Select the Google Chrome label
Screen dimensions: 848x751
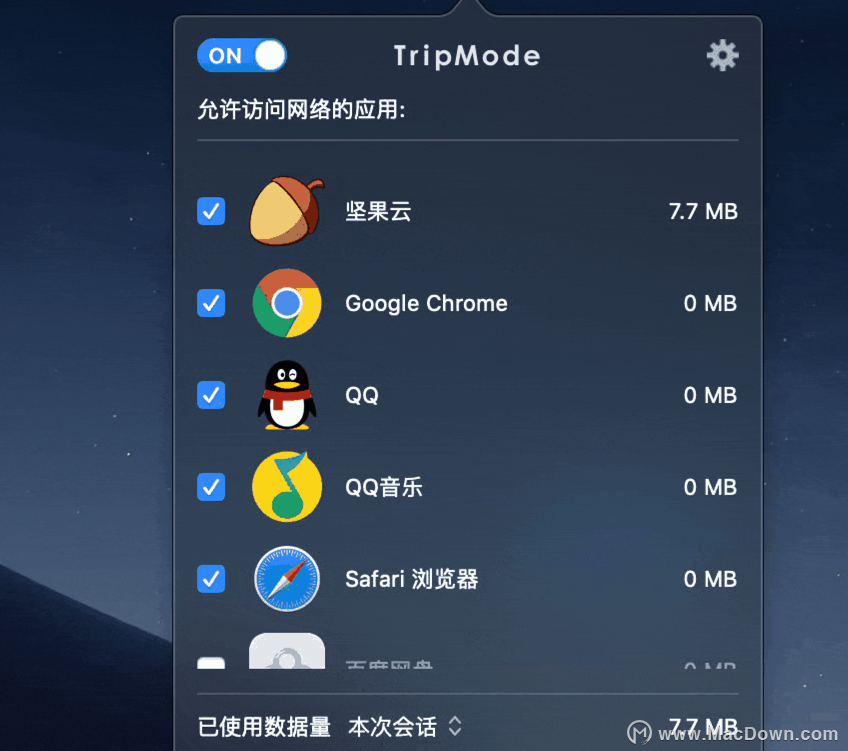click(x=426, y=303)
